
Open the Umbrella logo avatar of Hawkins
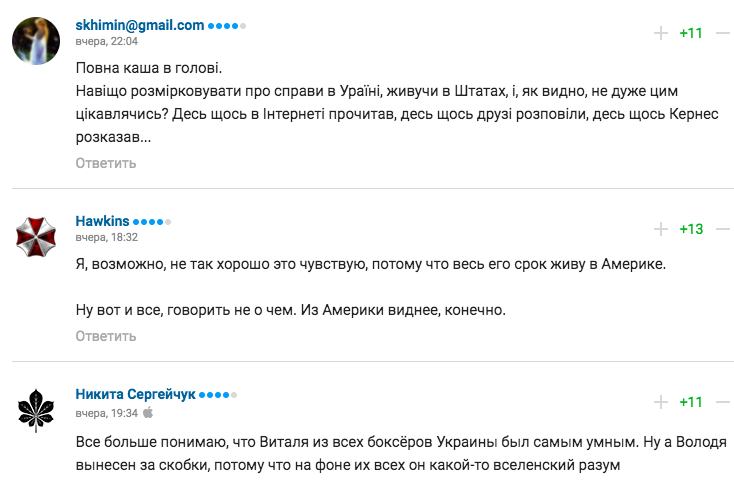click(36, 237)
